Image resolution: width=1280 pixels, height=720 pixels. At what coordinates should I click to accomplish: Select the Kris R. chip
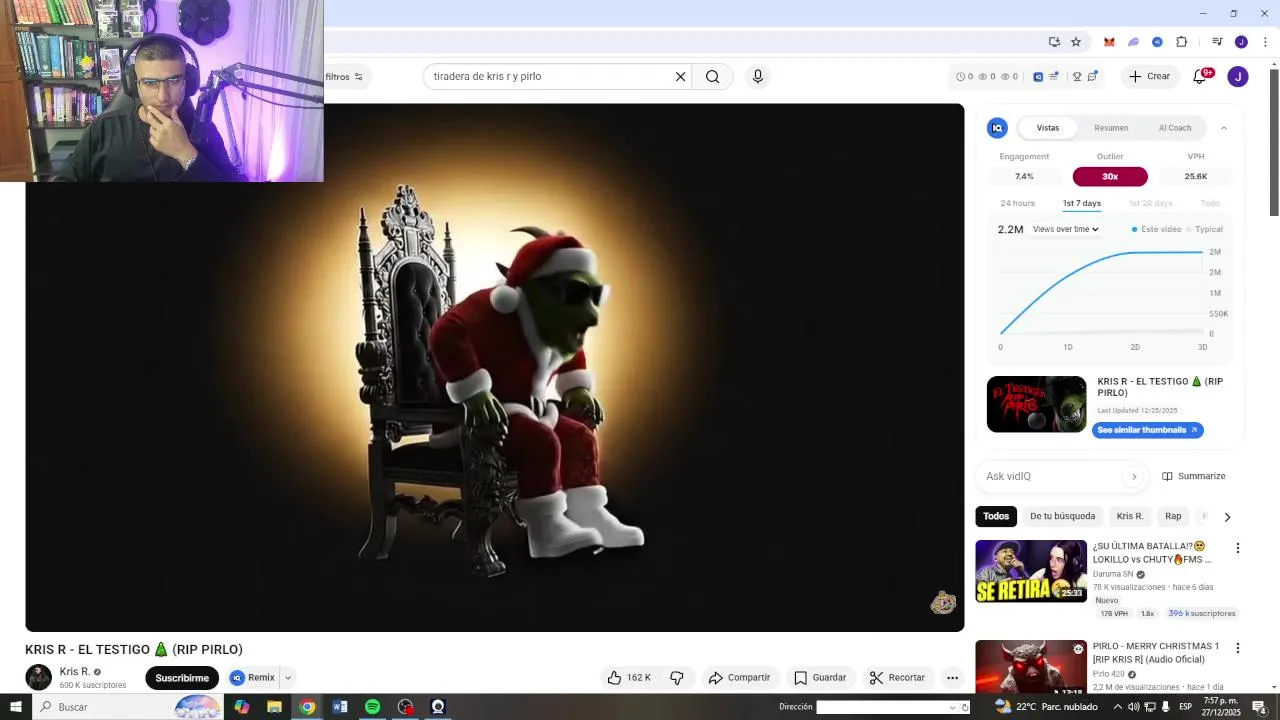(1130, 516)
